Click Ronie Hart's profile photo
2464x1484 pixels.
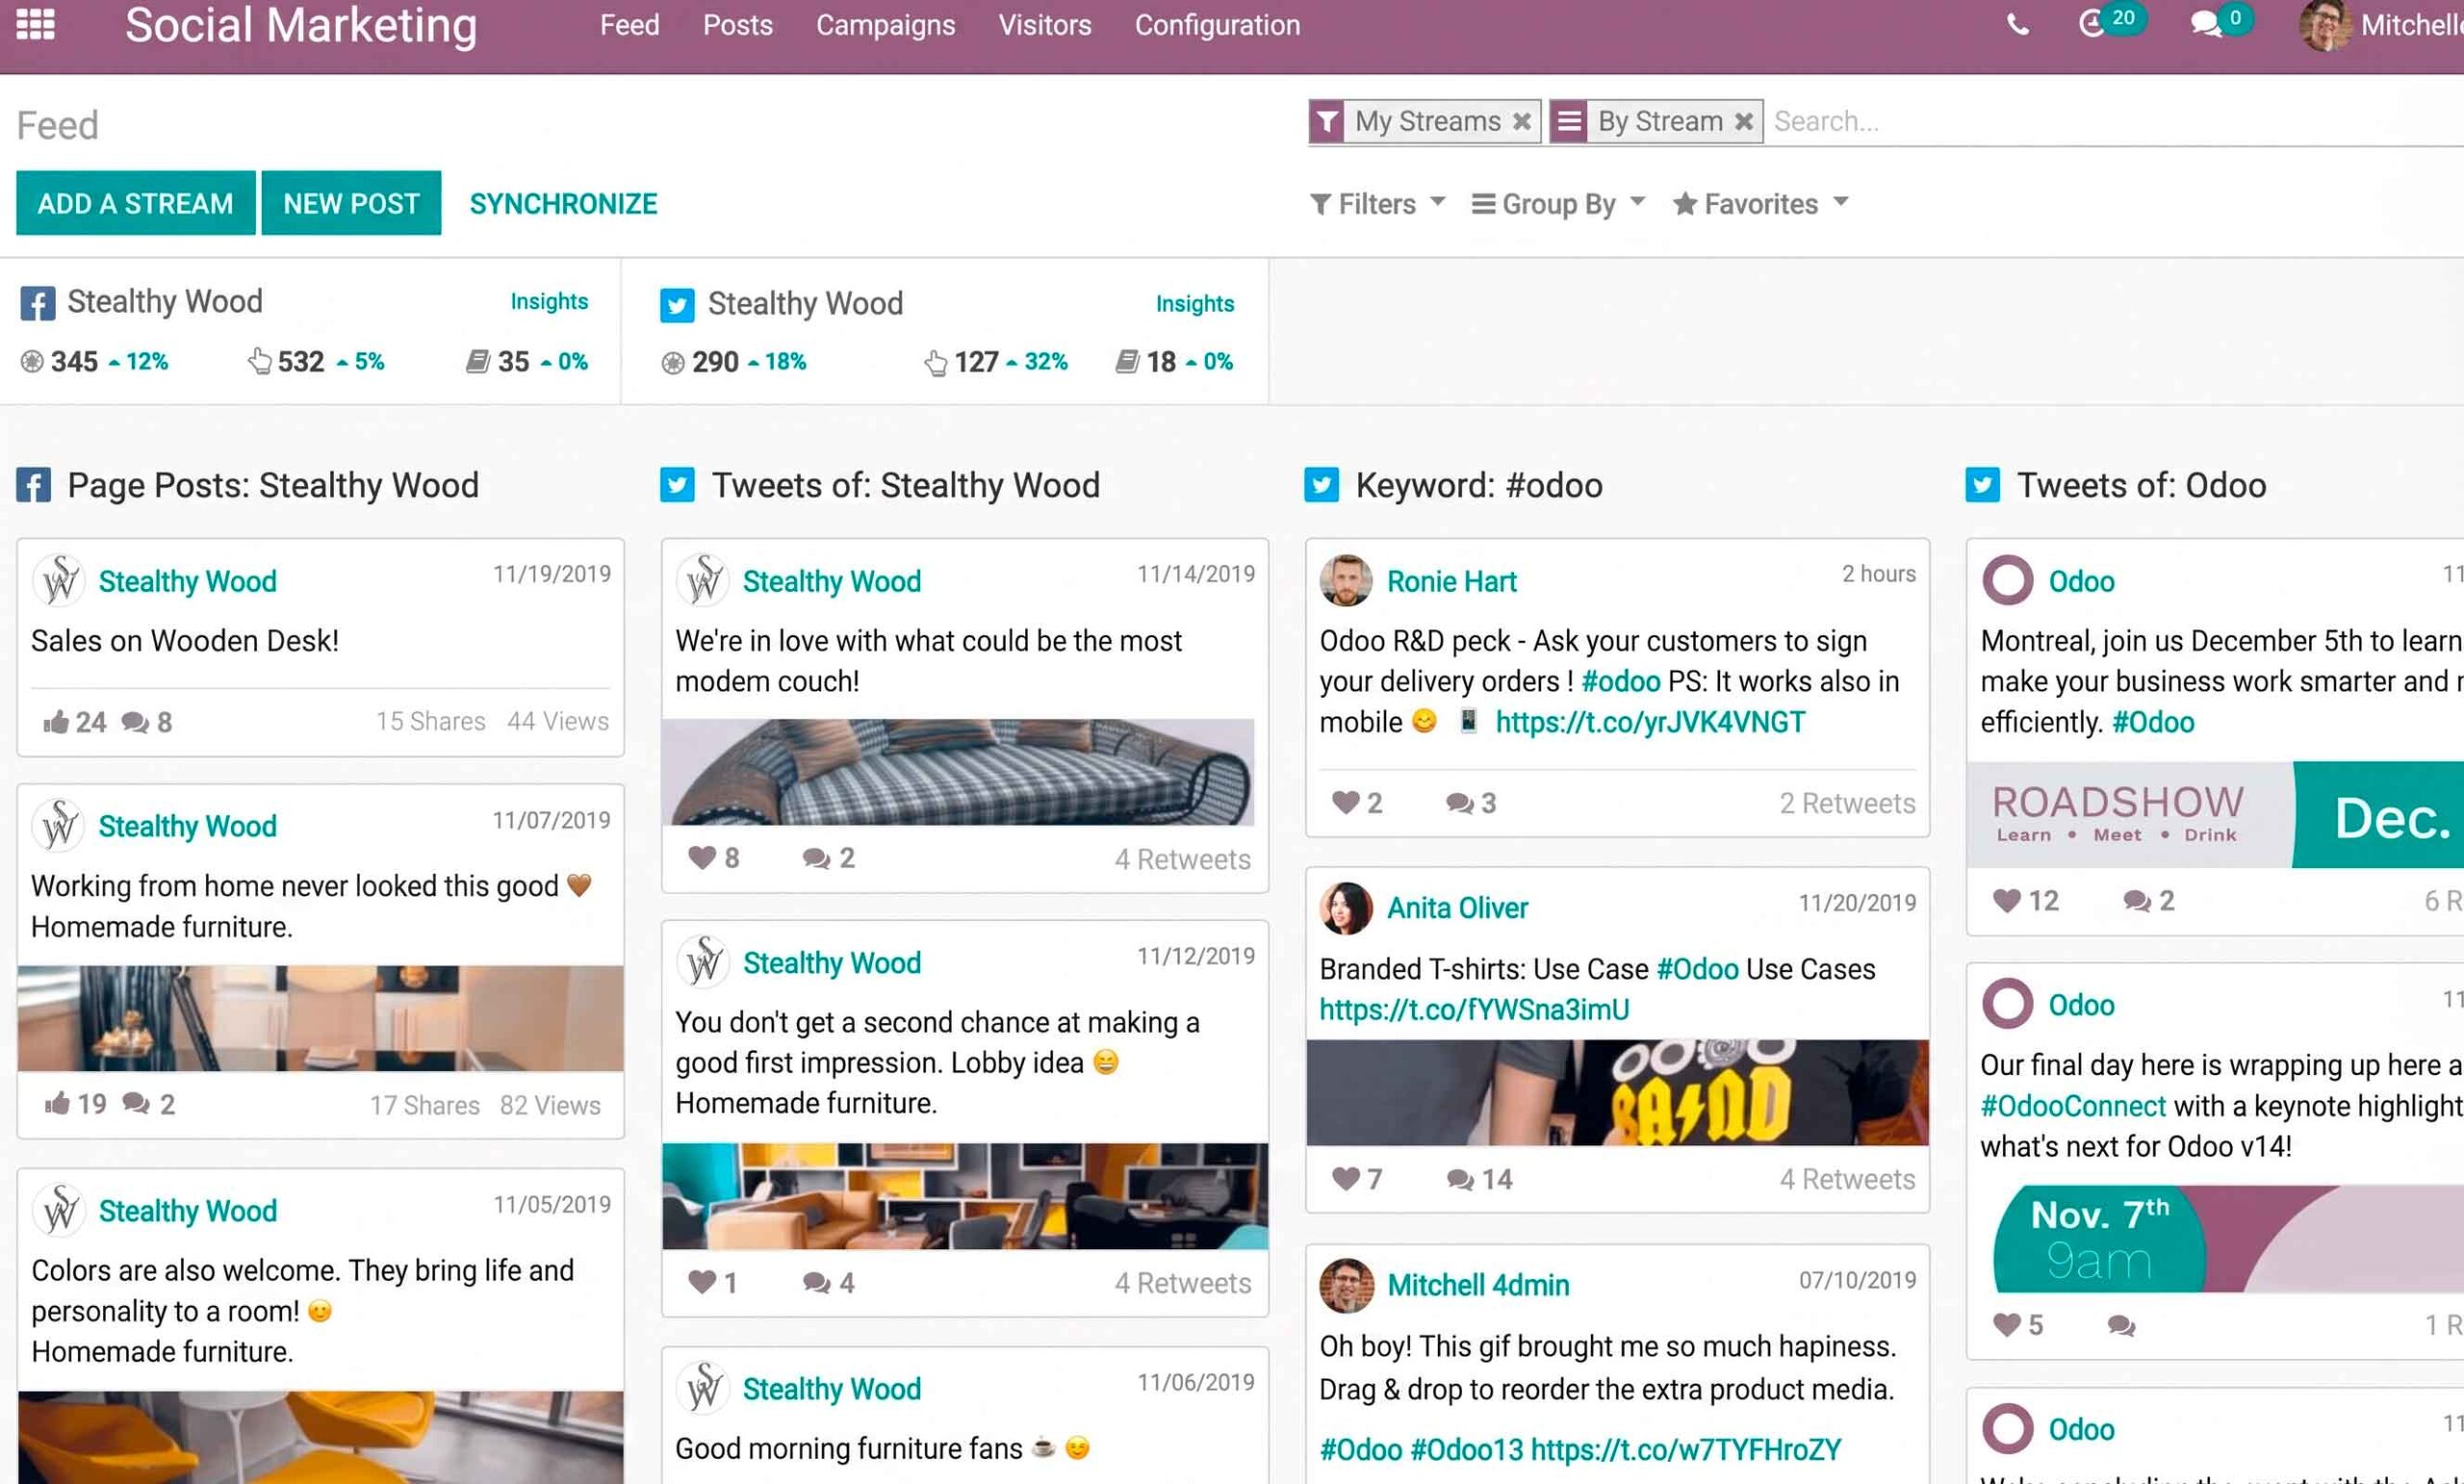(1345, 580)
